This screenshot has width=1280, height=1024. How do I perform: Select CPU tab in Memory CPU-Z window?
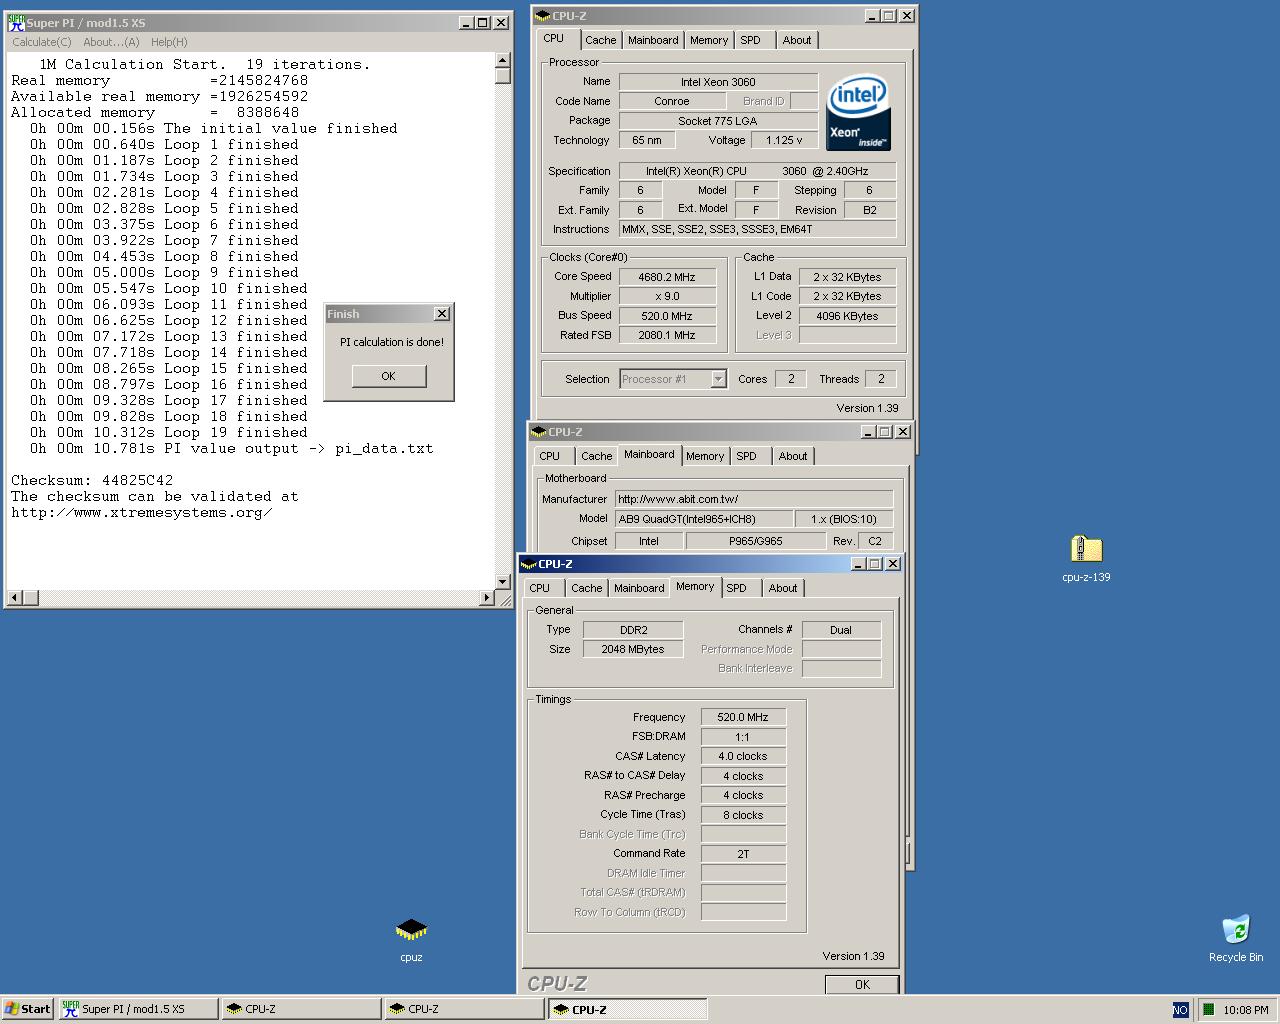tap(540, 588)
